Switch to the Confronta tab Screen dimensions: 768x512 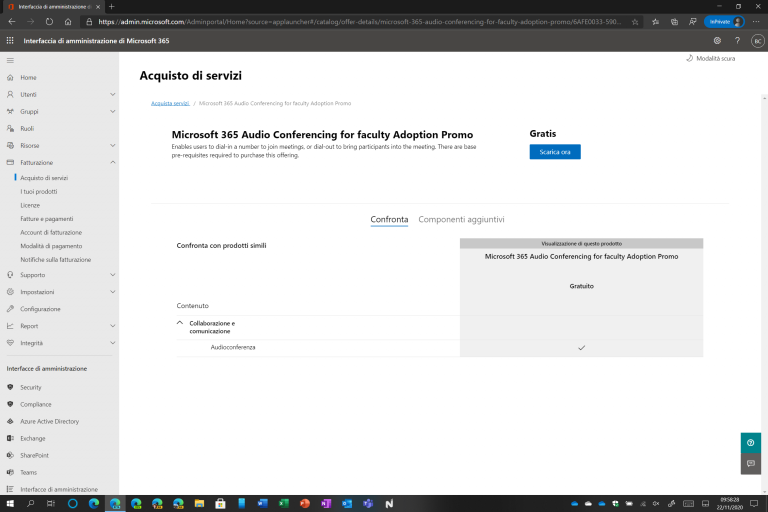click(389, 219)
